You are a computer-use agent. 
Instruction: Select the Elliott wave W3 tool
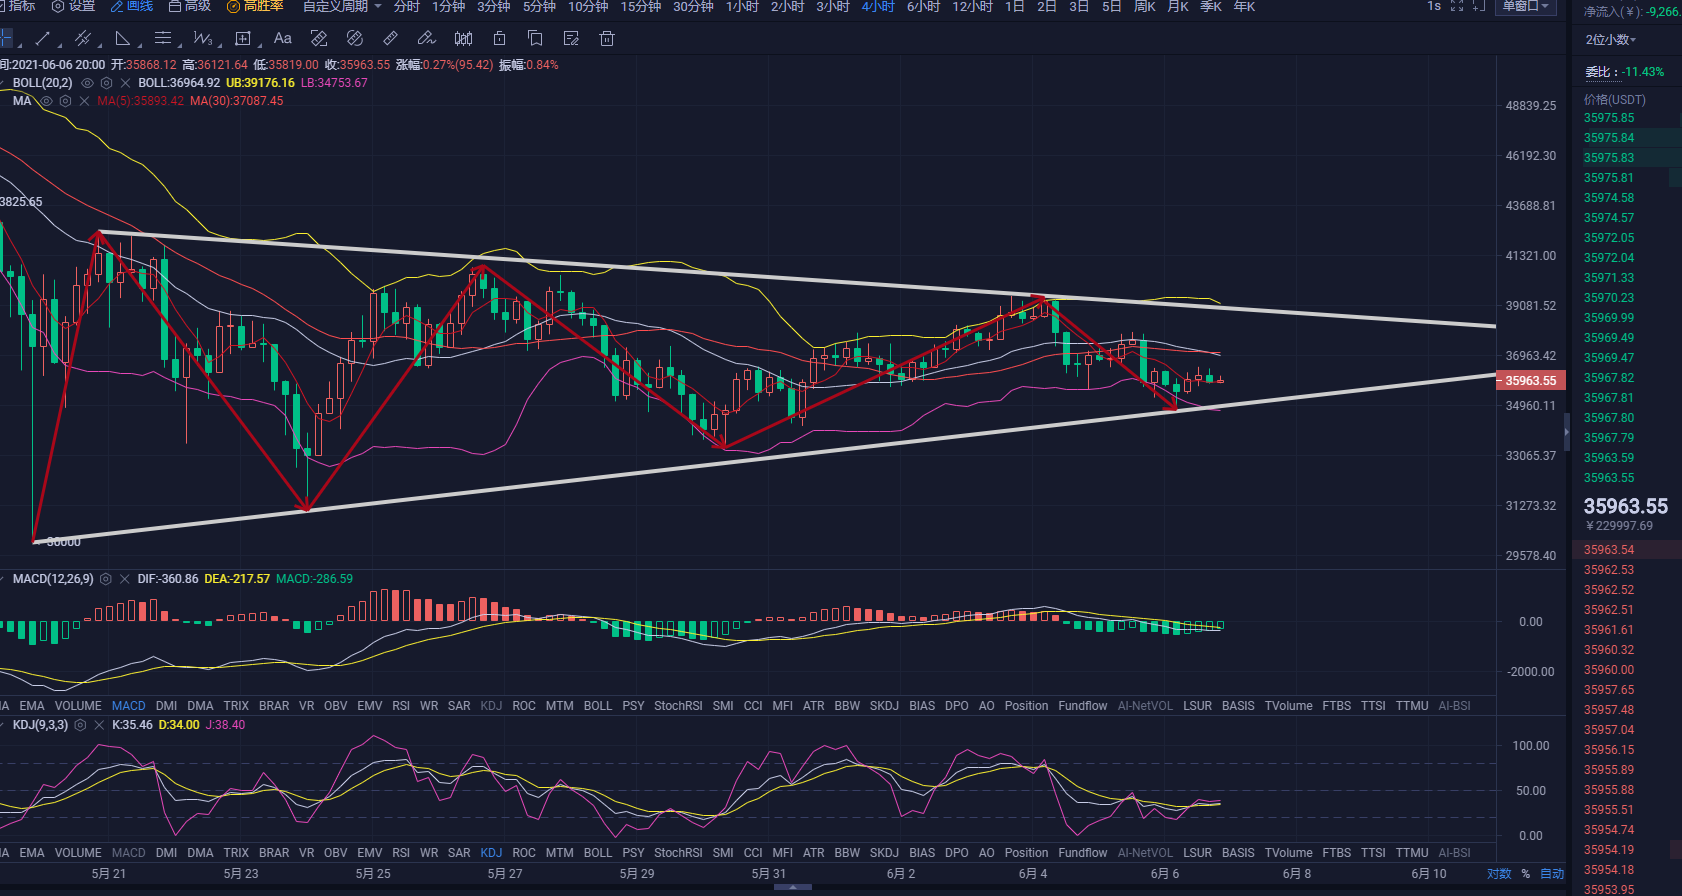202,39
